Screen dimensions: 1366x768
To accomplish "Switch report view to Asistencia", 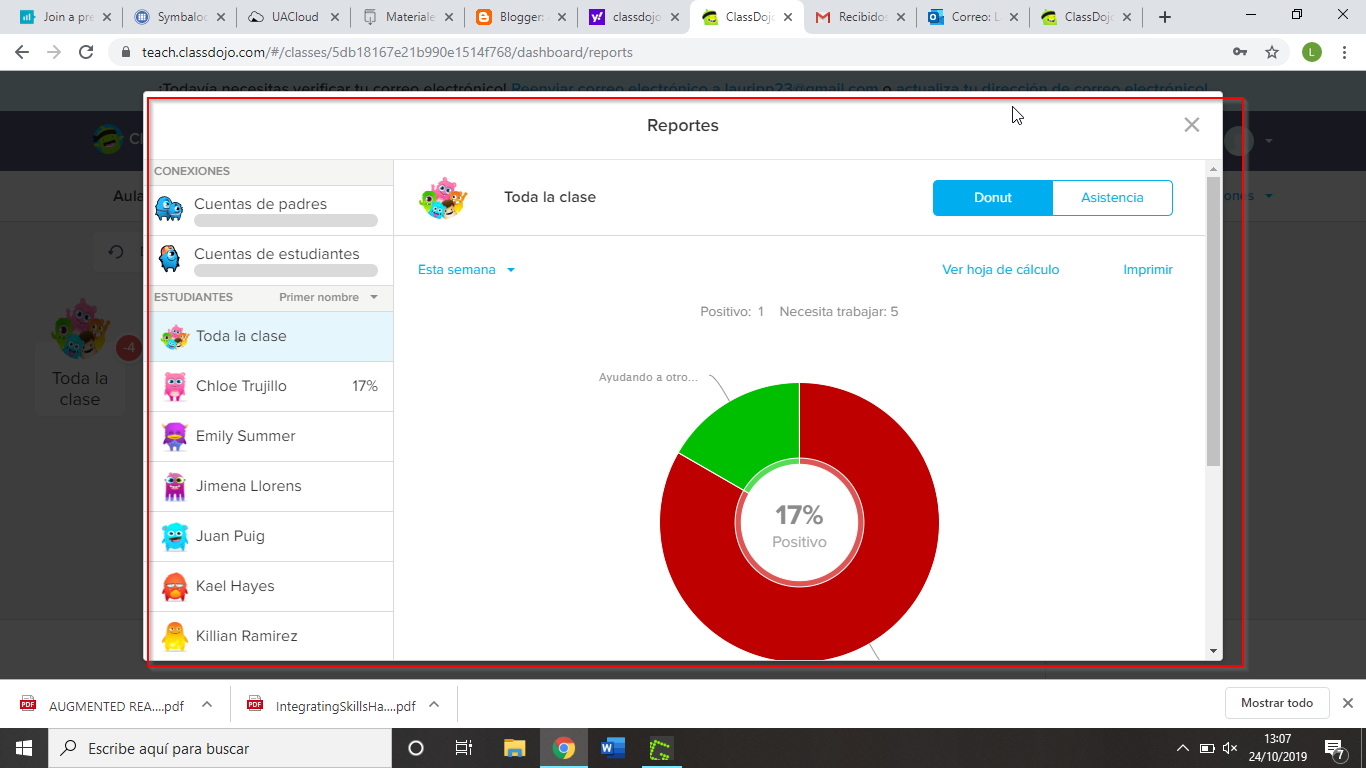I will [1112, 197].
